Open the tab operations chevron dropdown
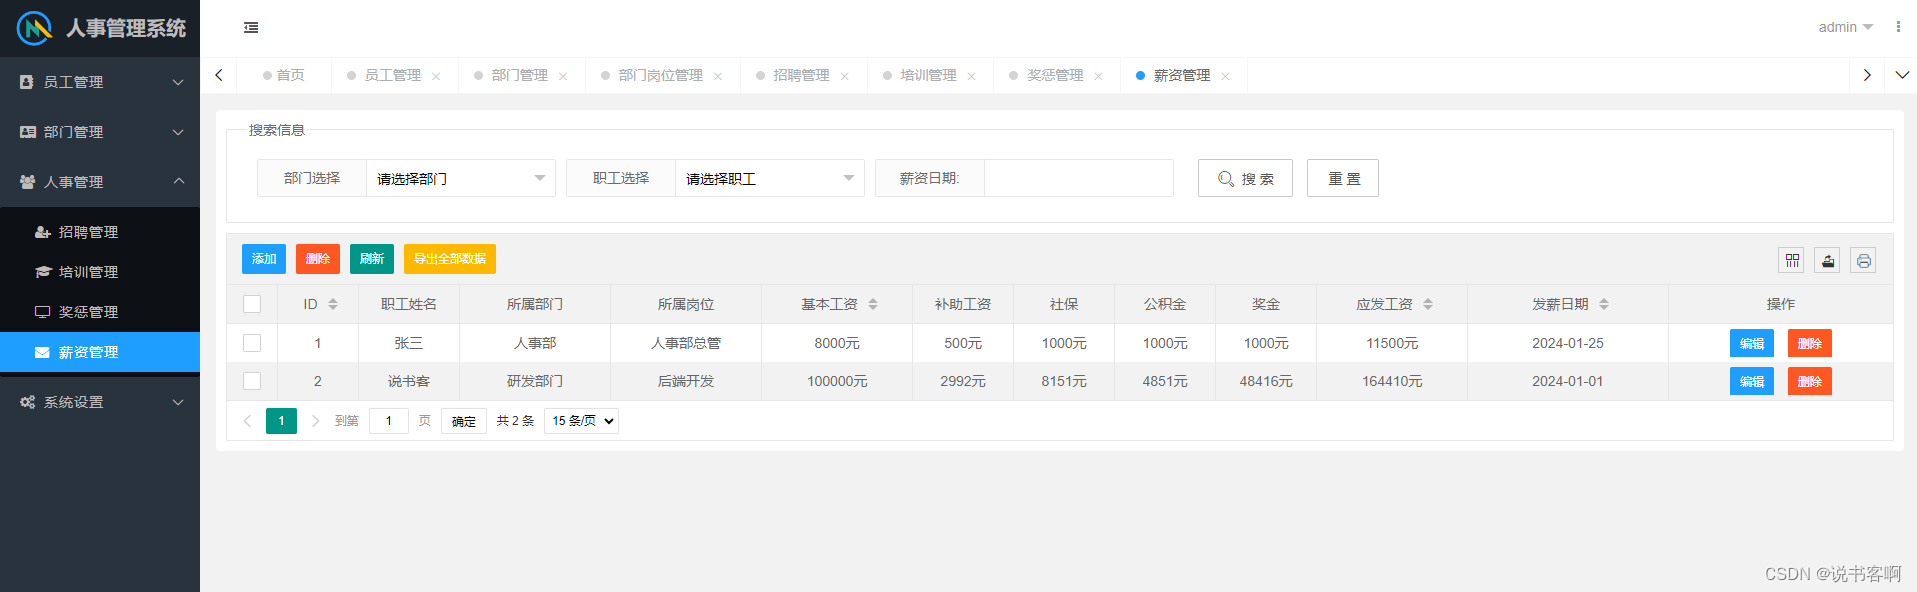This screenshot has height=592, width=1917. click(1901, 75)
